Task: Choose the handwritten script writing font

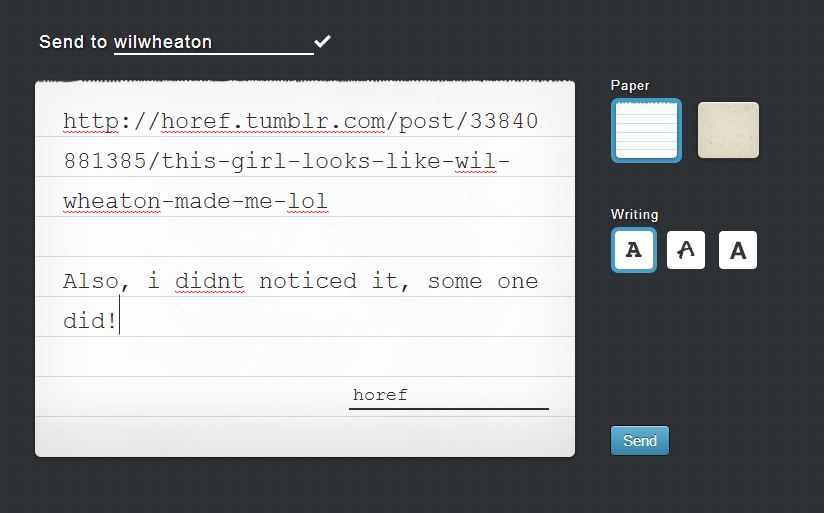Action: point(686,250)
